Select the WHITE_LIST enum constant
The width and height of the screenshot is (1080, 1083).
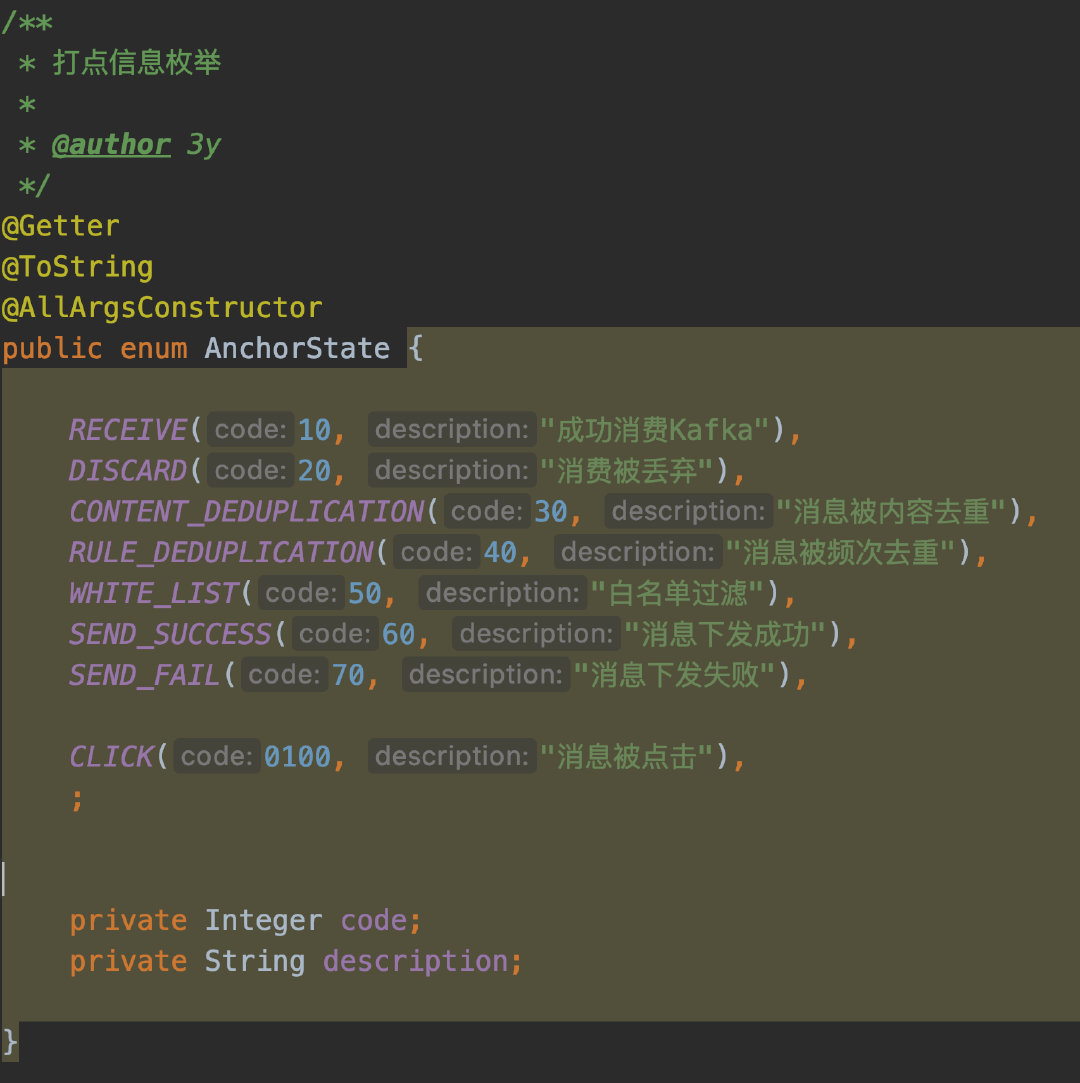click(x=153, y=592)
